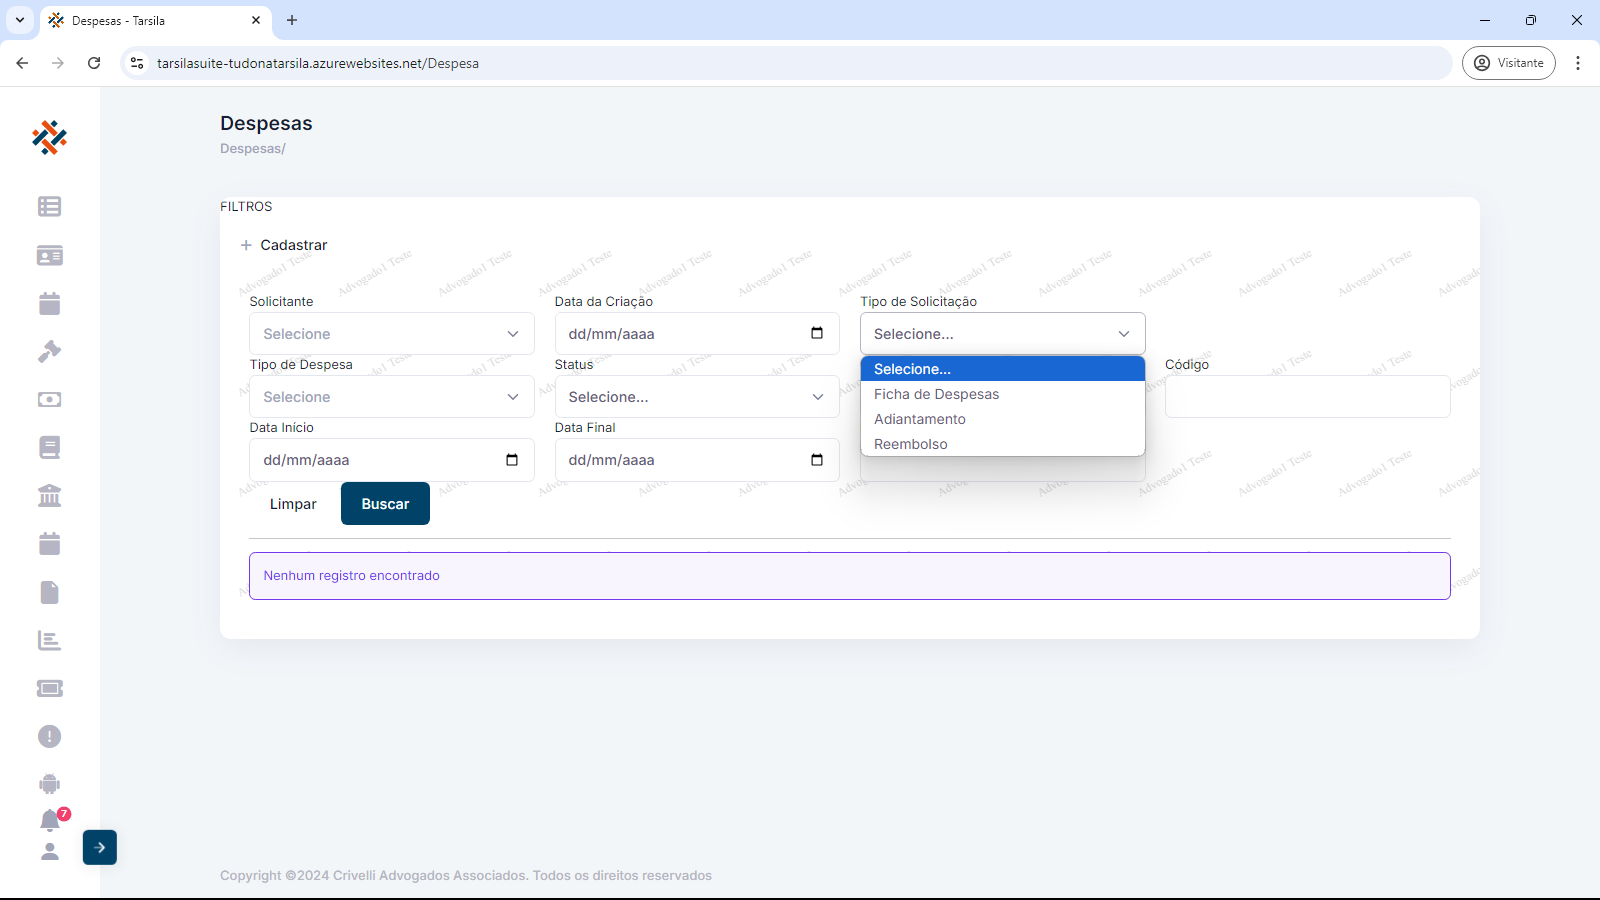Expand sidebar with the arrow button

click(100, 847)
